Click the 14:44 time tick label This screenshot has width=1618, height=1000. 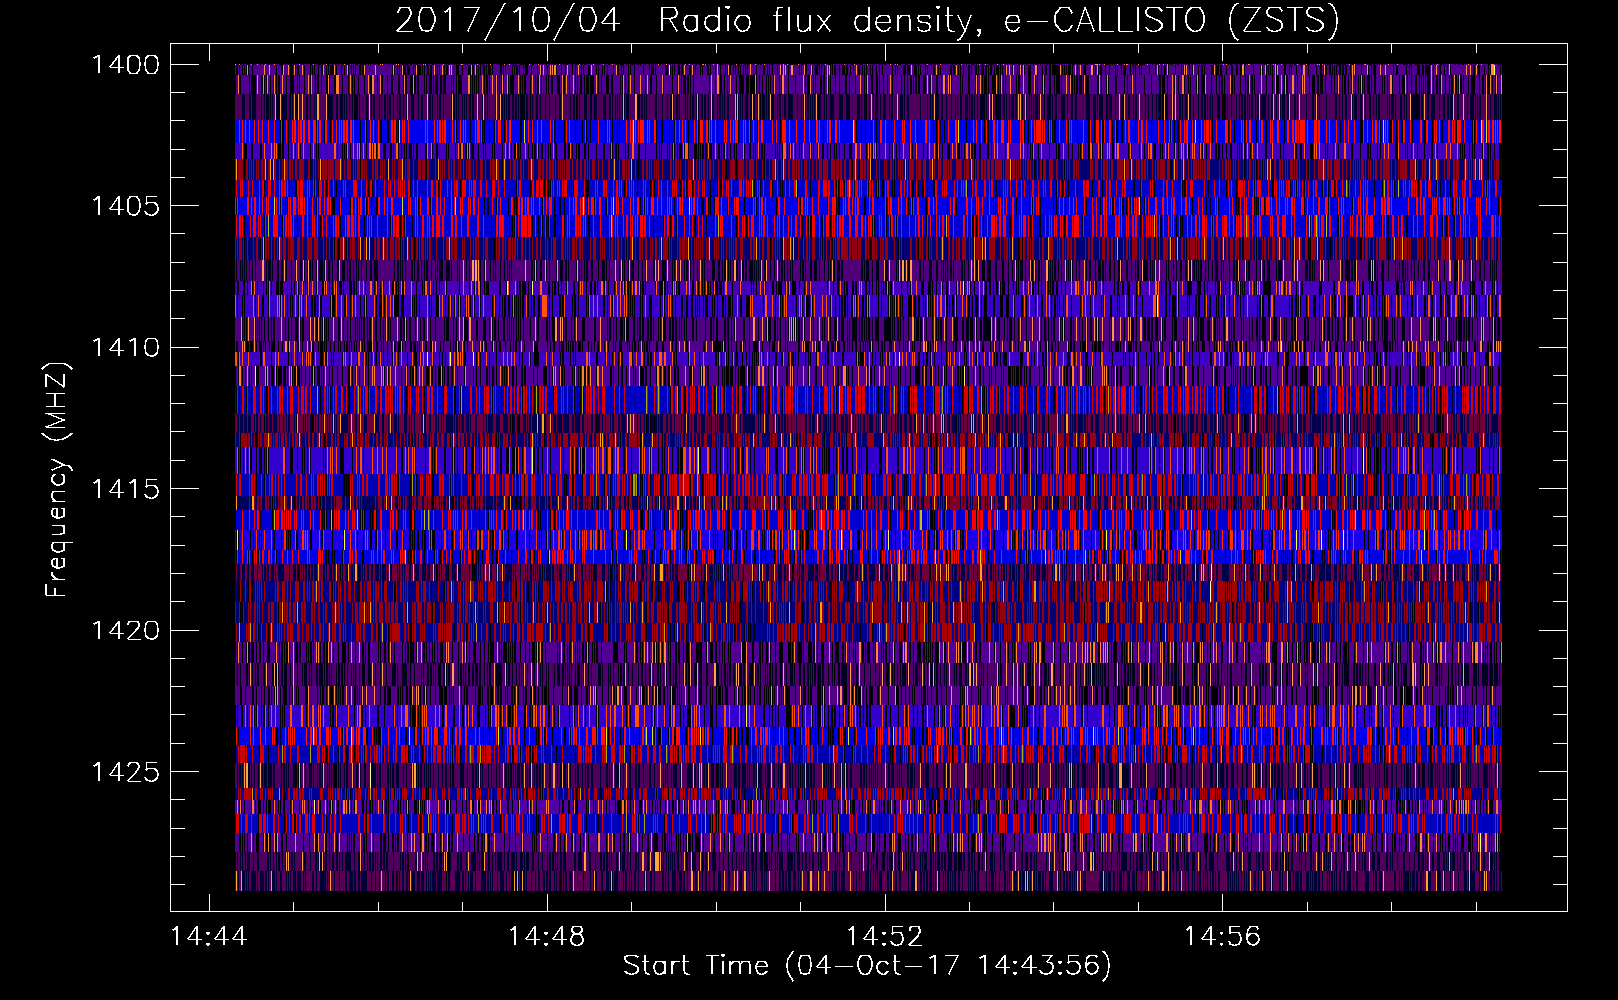click(x=209, y=937)
